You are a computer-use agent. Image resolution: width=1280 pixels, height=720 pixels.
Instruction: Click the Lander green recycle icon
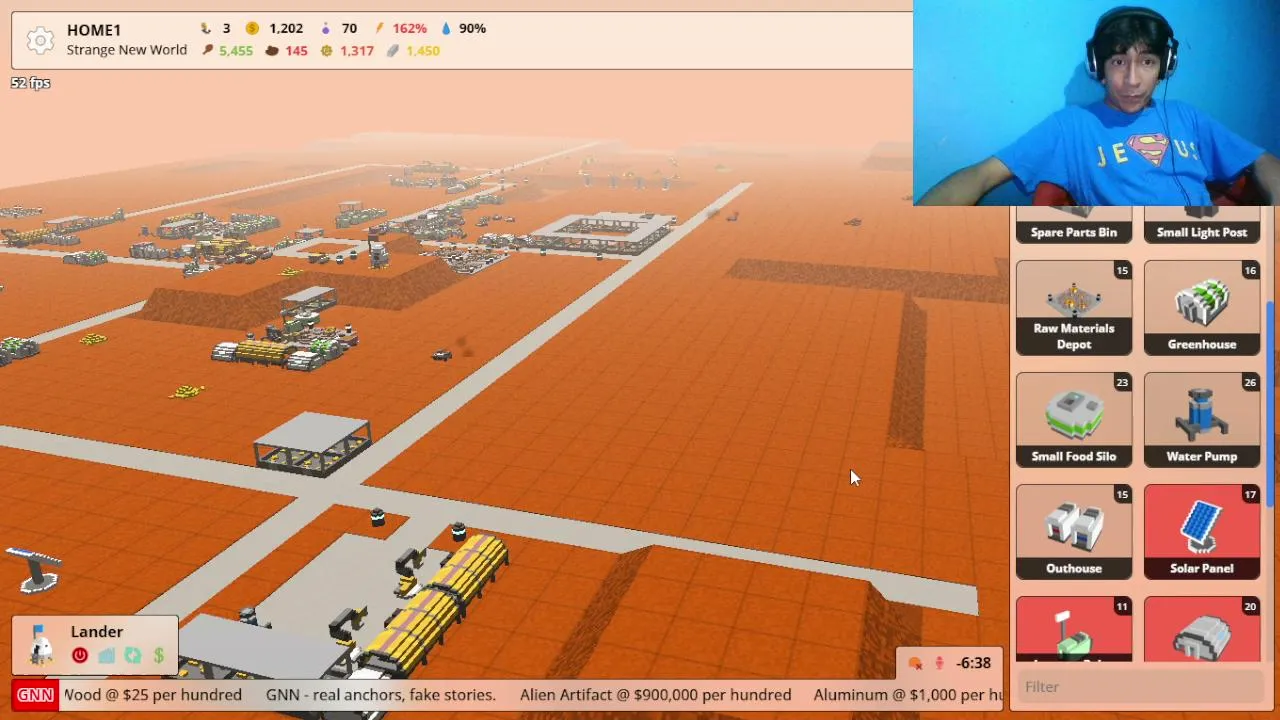pos(132,656)
